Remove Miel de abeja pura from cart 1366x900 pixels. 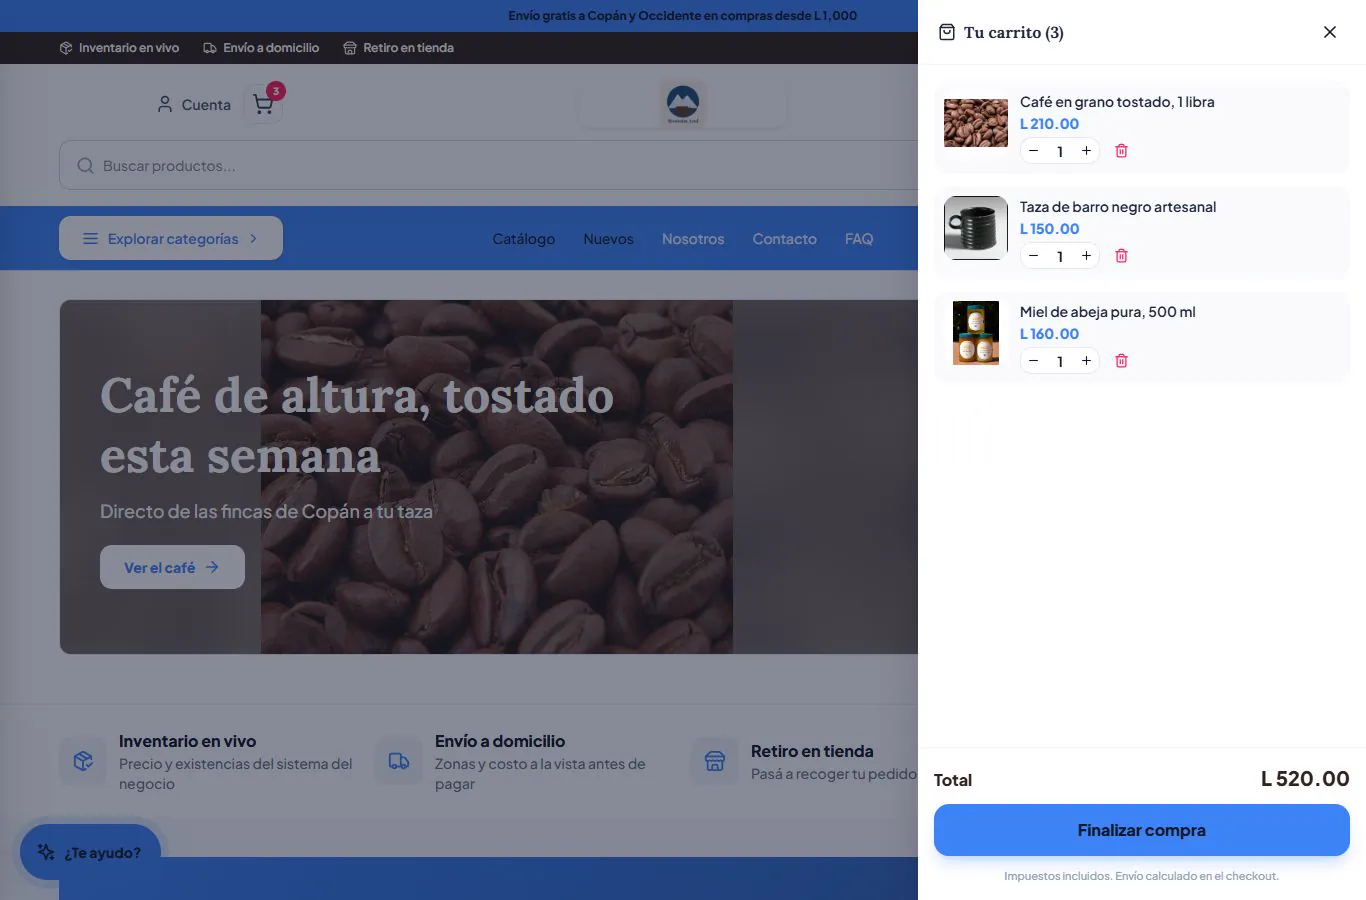click(1121, 361)
